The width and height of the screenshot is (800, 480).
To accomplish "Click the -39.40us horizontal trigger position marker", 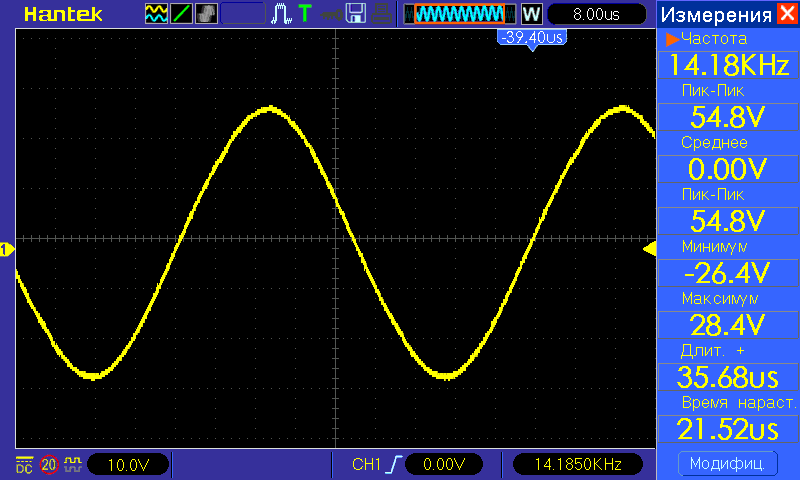I will (532, 39).
